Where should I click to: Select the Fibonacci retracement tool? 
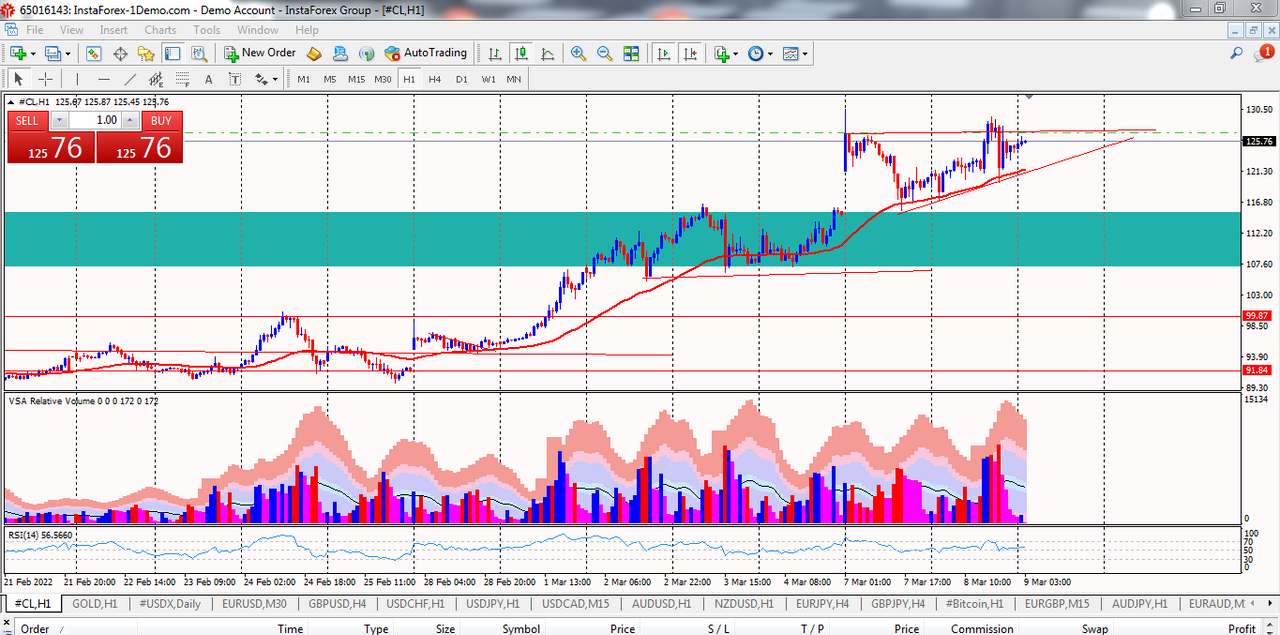pyautogui.click(x=156, y=79)
